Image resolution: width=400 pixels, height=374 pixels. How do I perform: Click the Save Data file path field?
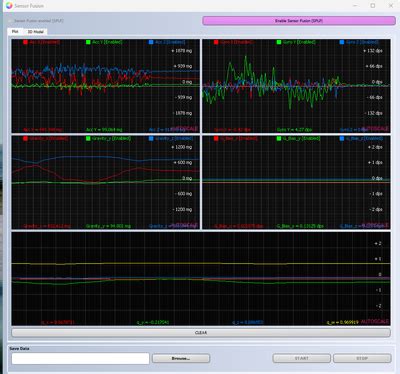pyautogui.click(x=80, y=359)
